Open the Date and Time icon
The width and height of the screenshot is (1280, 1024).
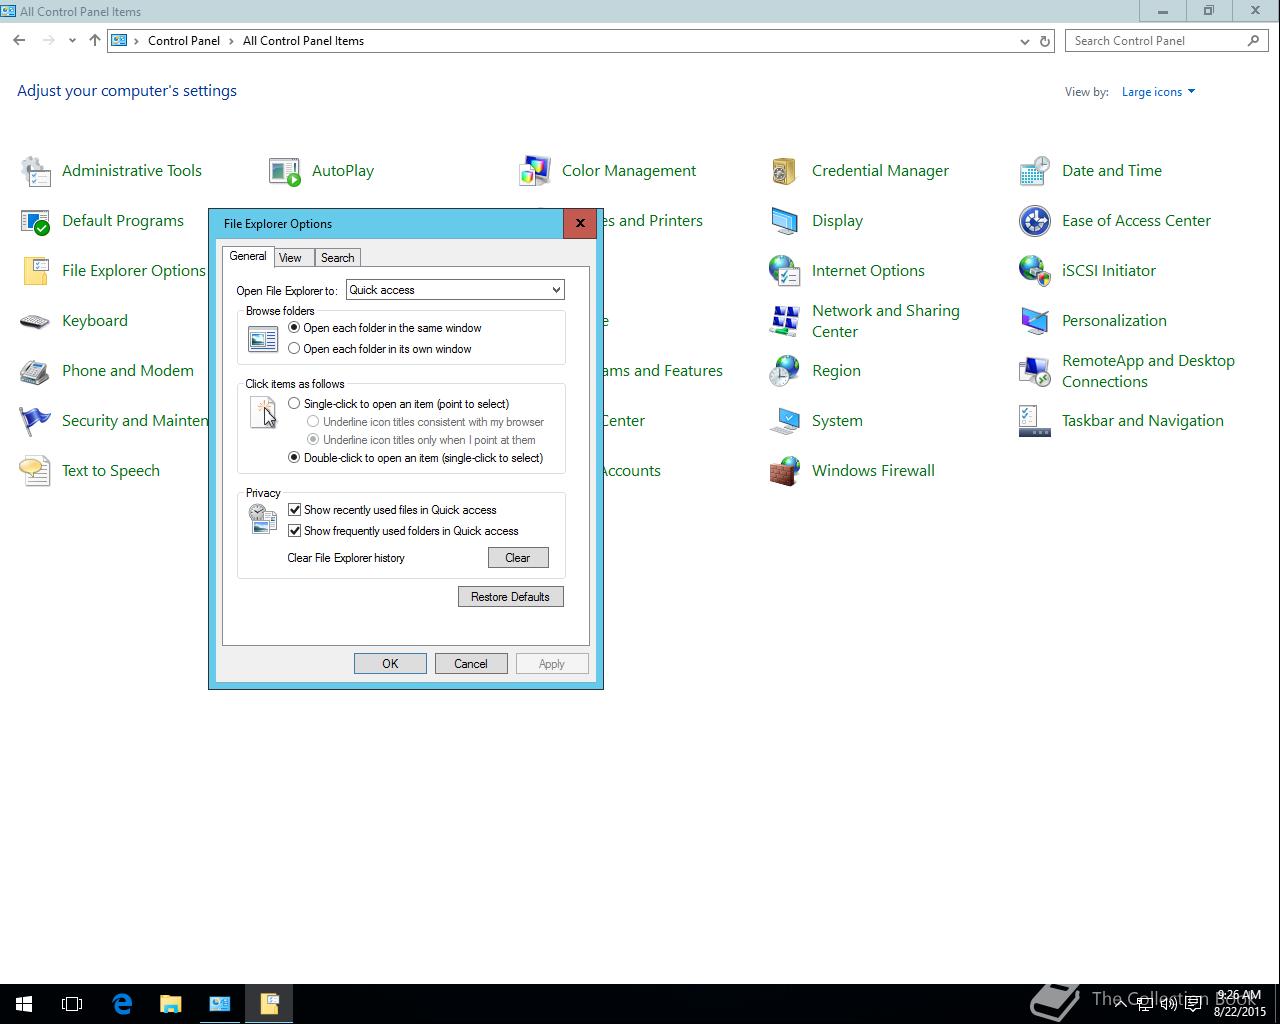point(1035,171)
